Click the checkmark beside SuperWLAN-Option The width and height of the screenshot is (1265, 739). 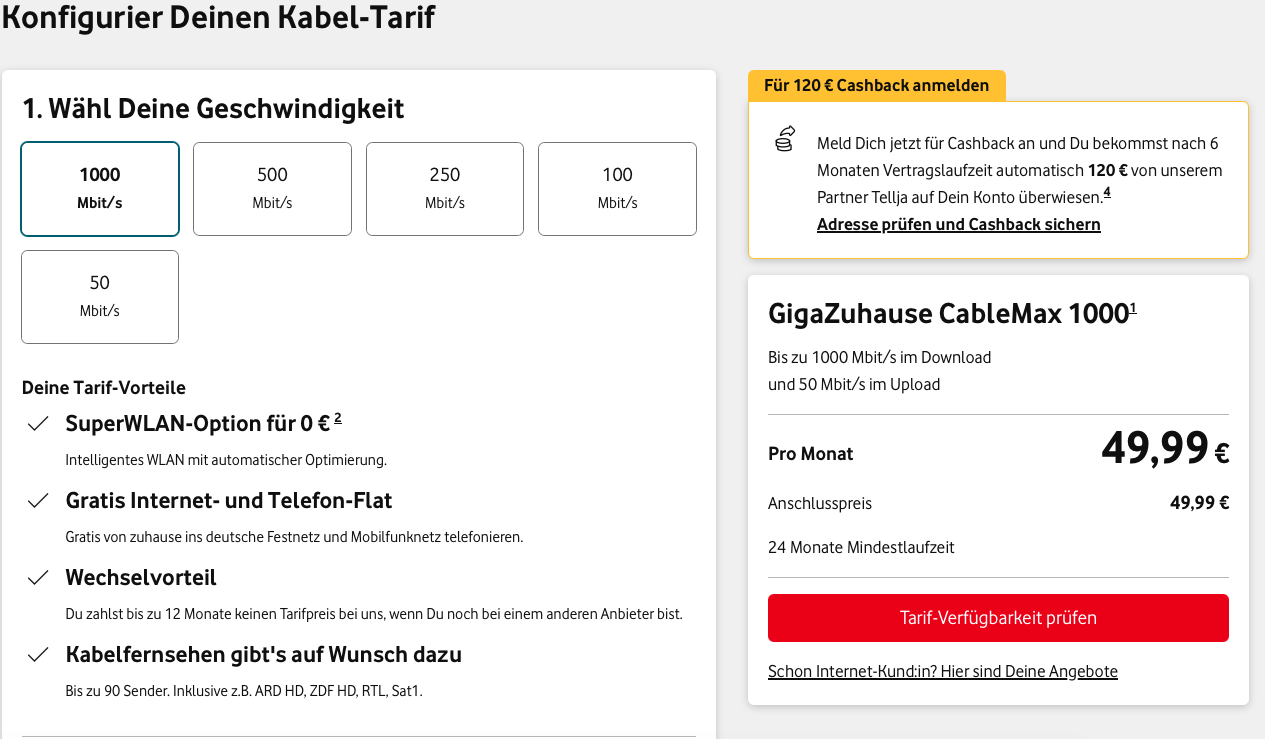[38, 424]
